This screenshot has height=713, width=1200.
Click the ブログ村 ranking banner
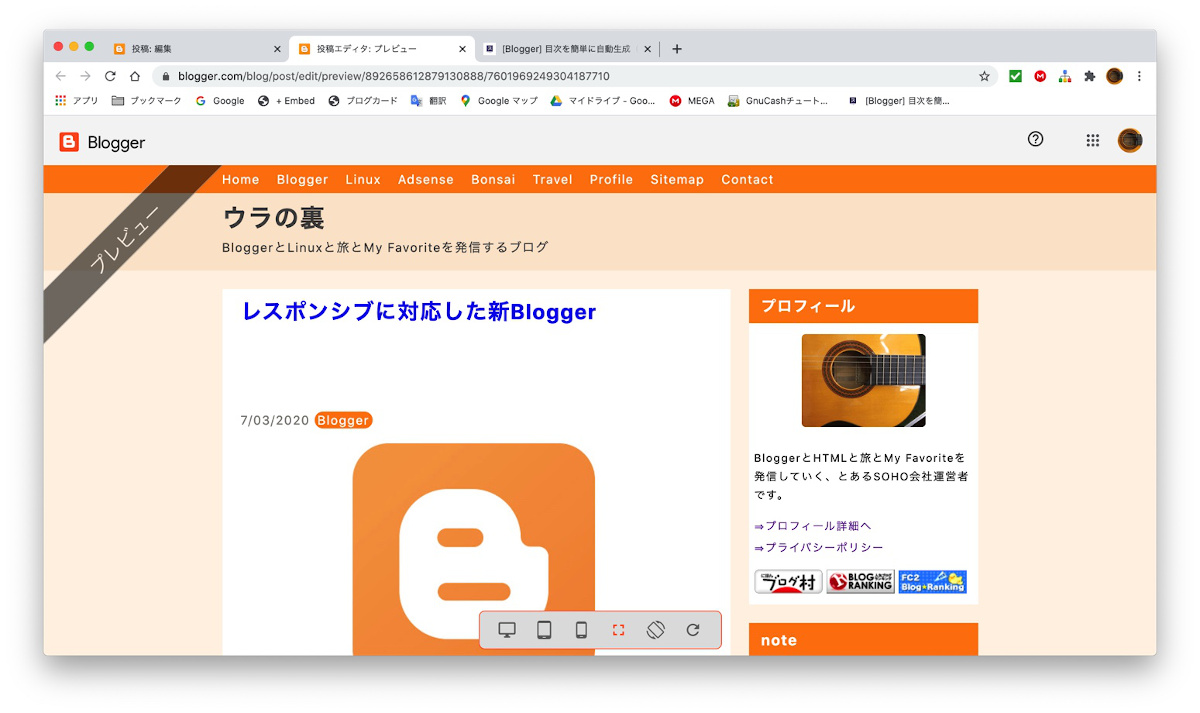788,582
